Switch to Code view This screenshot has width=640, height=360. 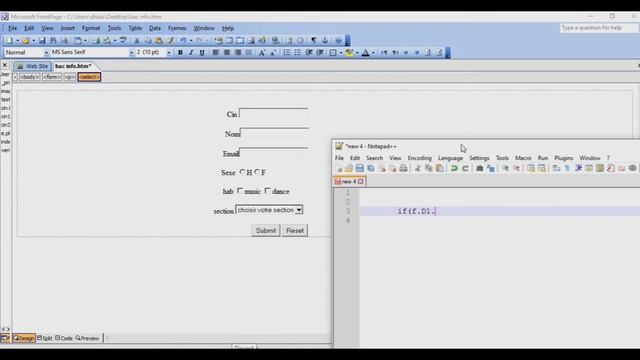tap(64, 338)
